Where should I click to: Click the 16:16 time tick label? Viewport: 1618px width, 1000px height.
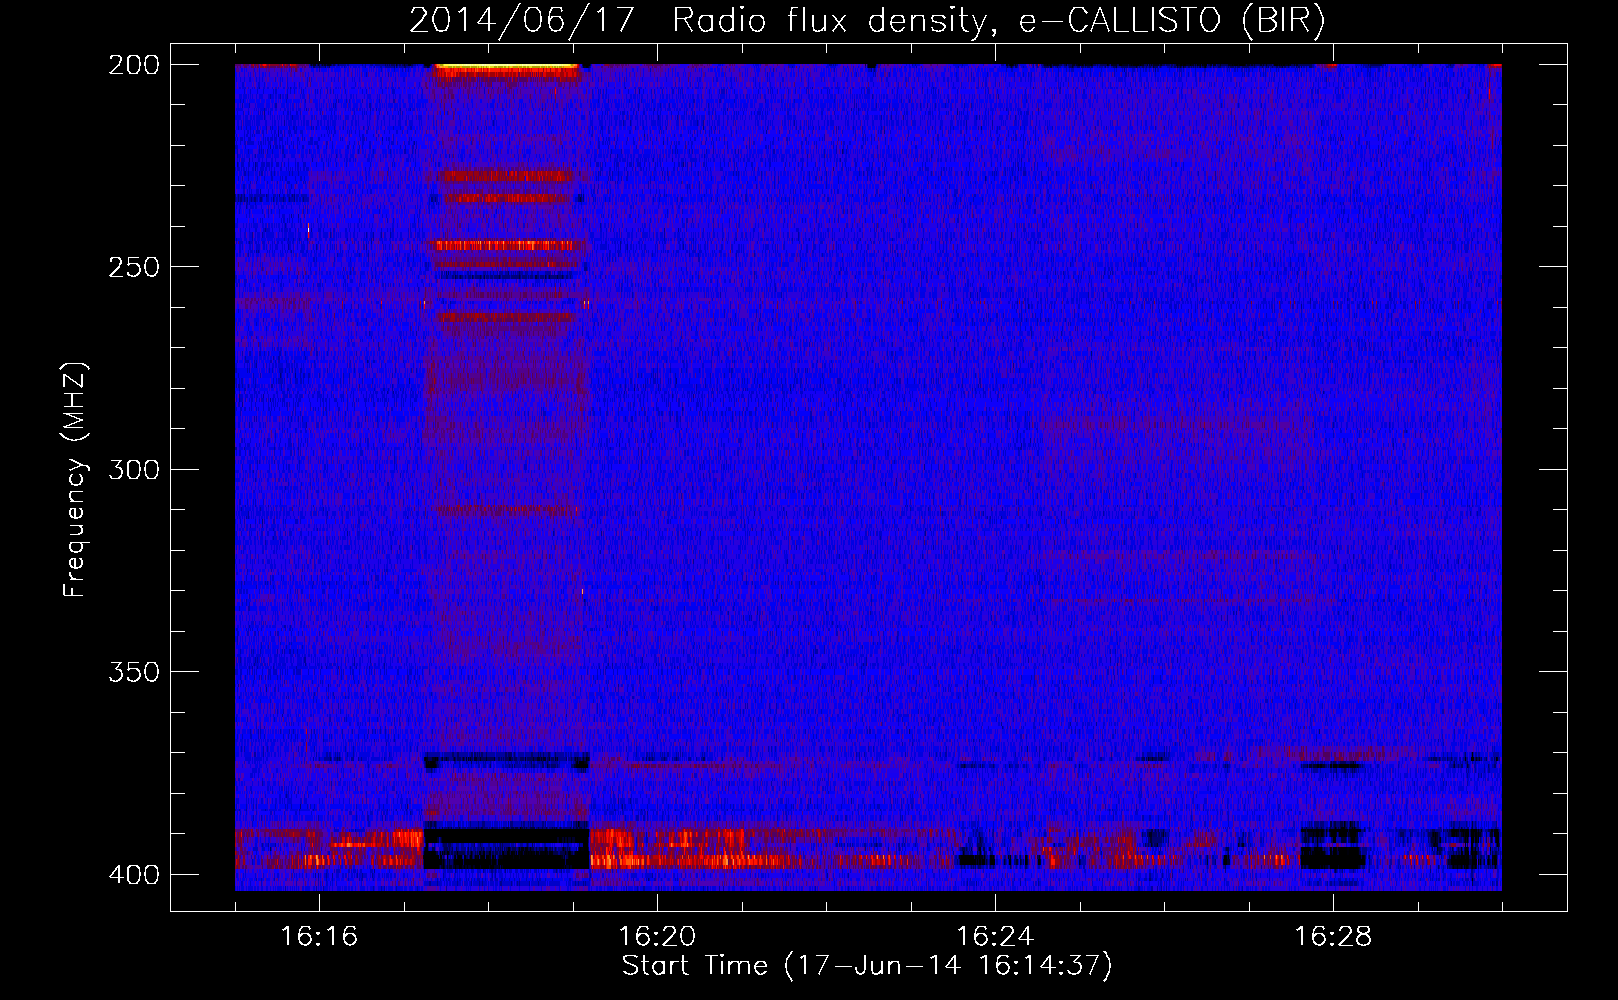(x=319, y=936)
